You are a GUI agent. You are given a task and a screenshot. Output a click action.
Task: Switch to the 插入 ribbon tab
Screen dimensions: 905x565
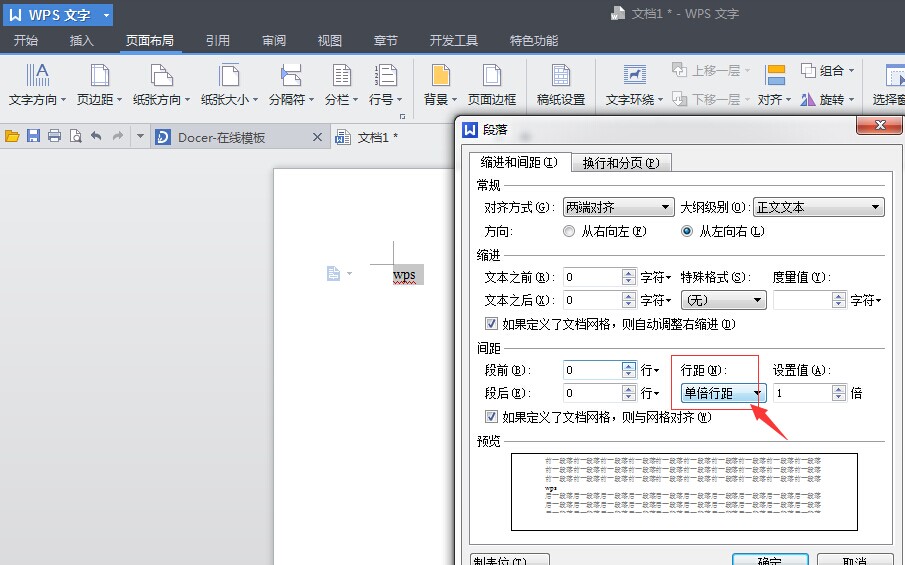(x=81, y=40)
